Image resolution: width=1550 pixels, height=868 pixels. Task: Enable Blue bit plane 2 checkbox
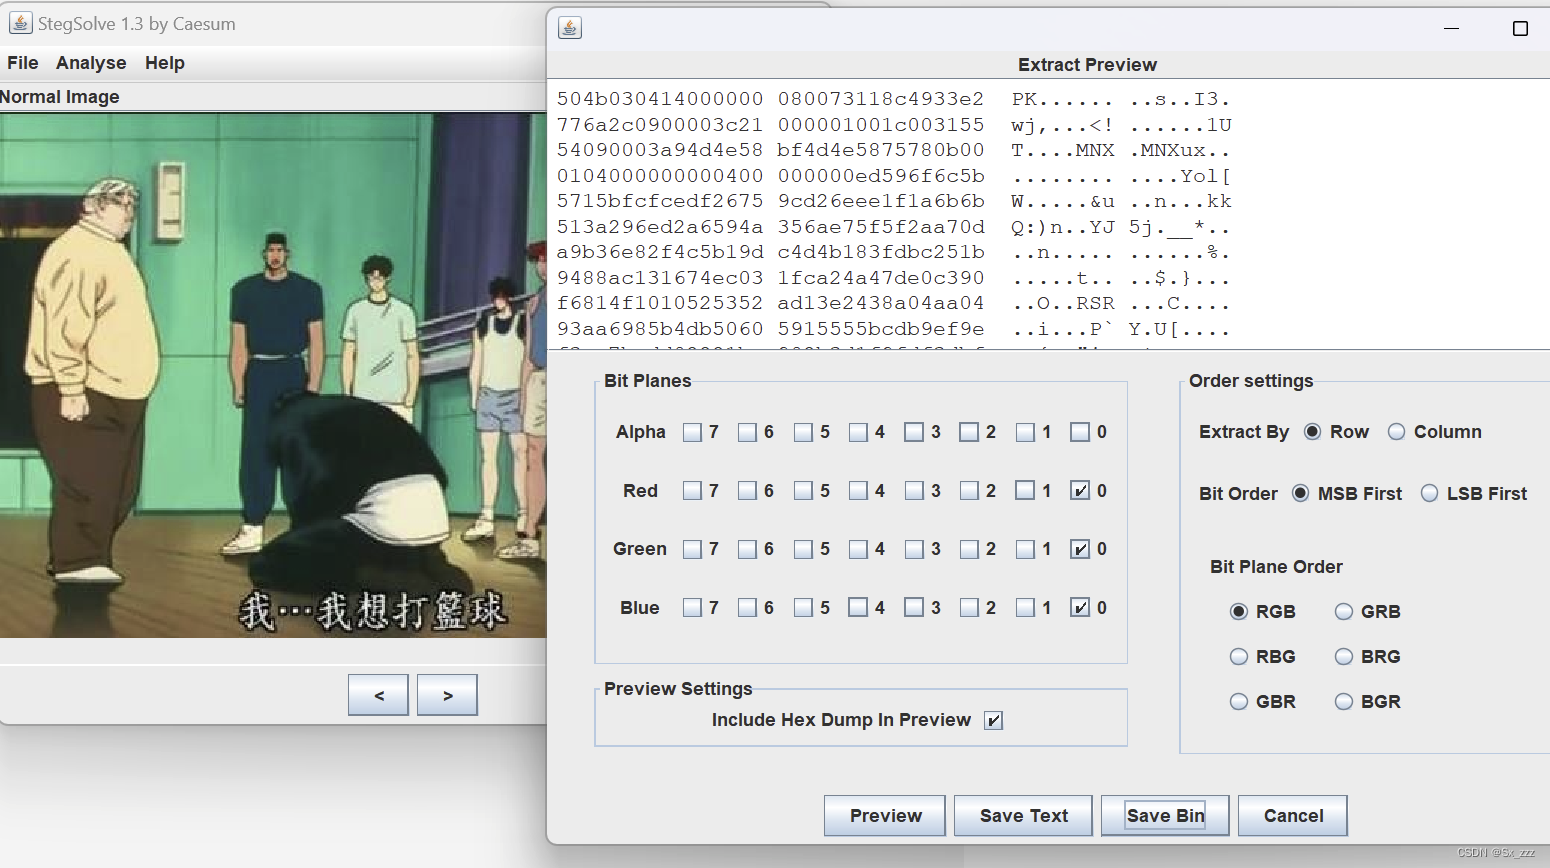969,607
